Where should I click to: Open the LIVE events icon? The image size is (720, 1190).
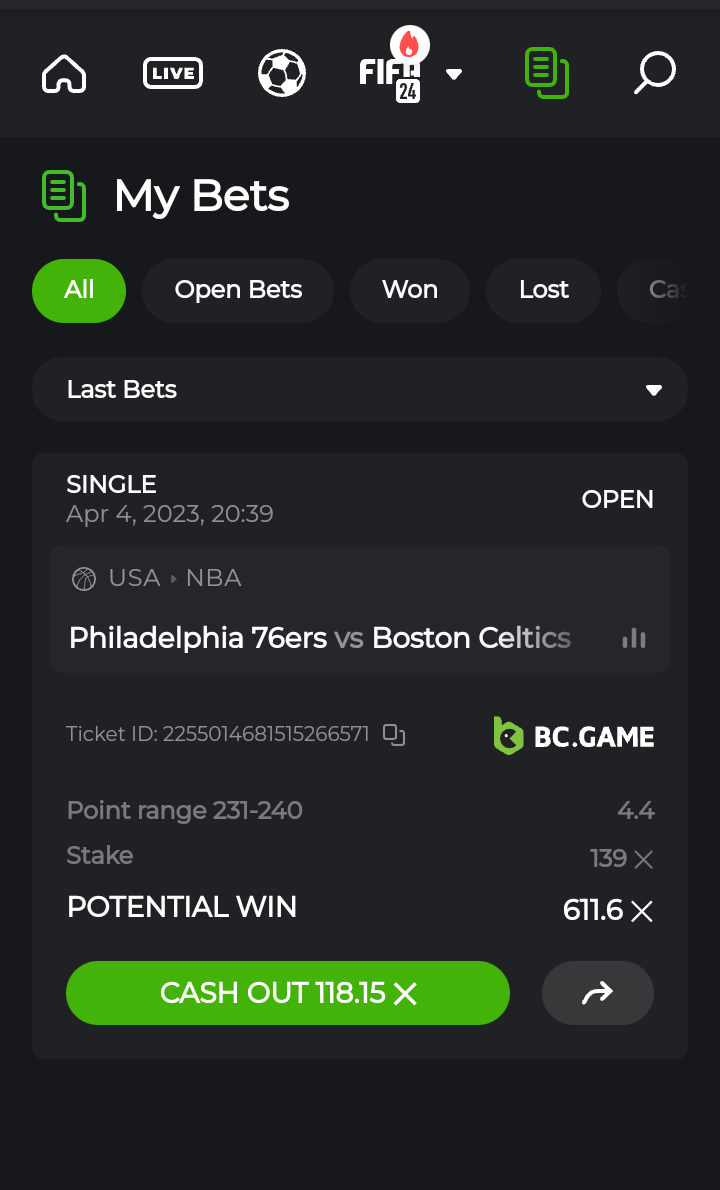click(173, 73)
